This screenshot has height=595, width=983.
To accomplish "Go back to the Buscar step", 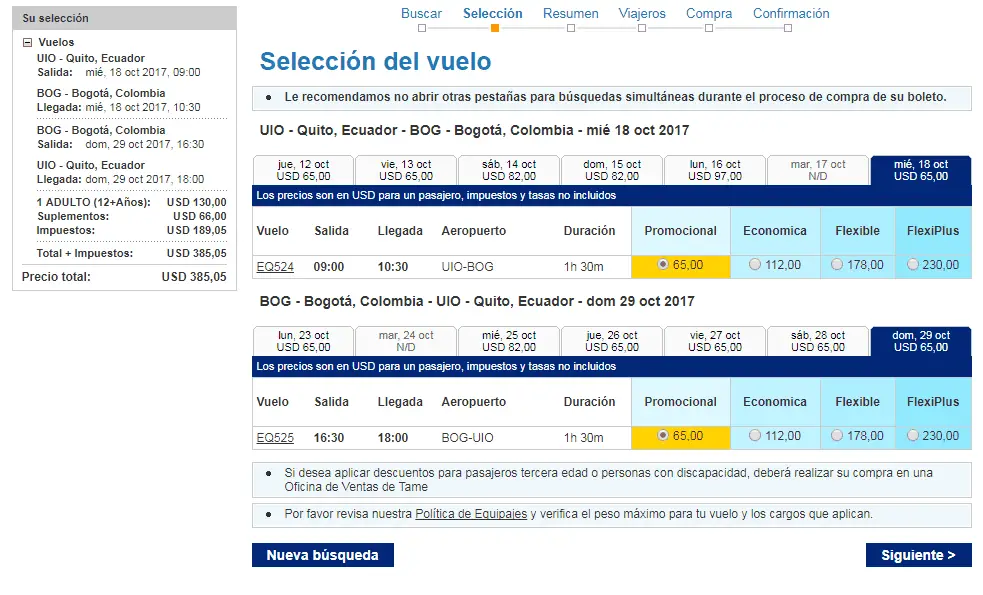I will point(421,14).
